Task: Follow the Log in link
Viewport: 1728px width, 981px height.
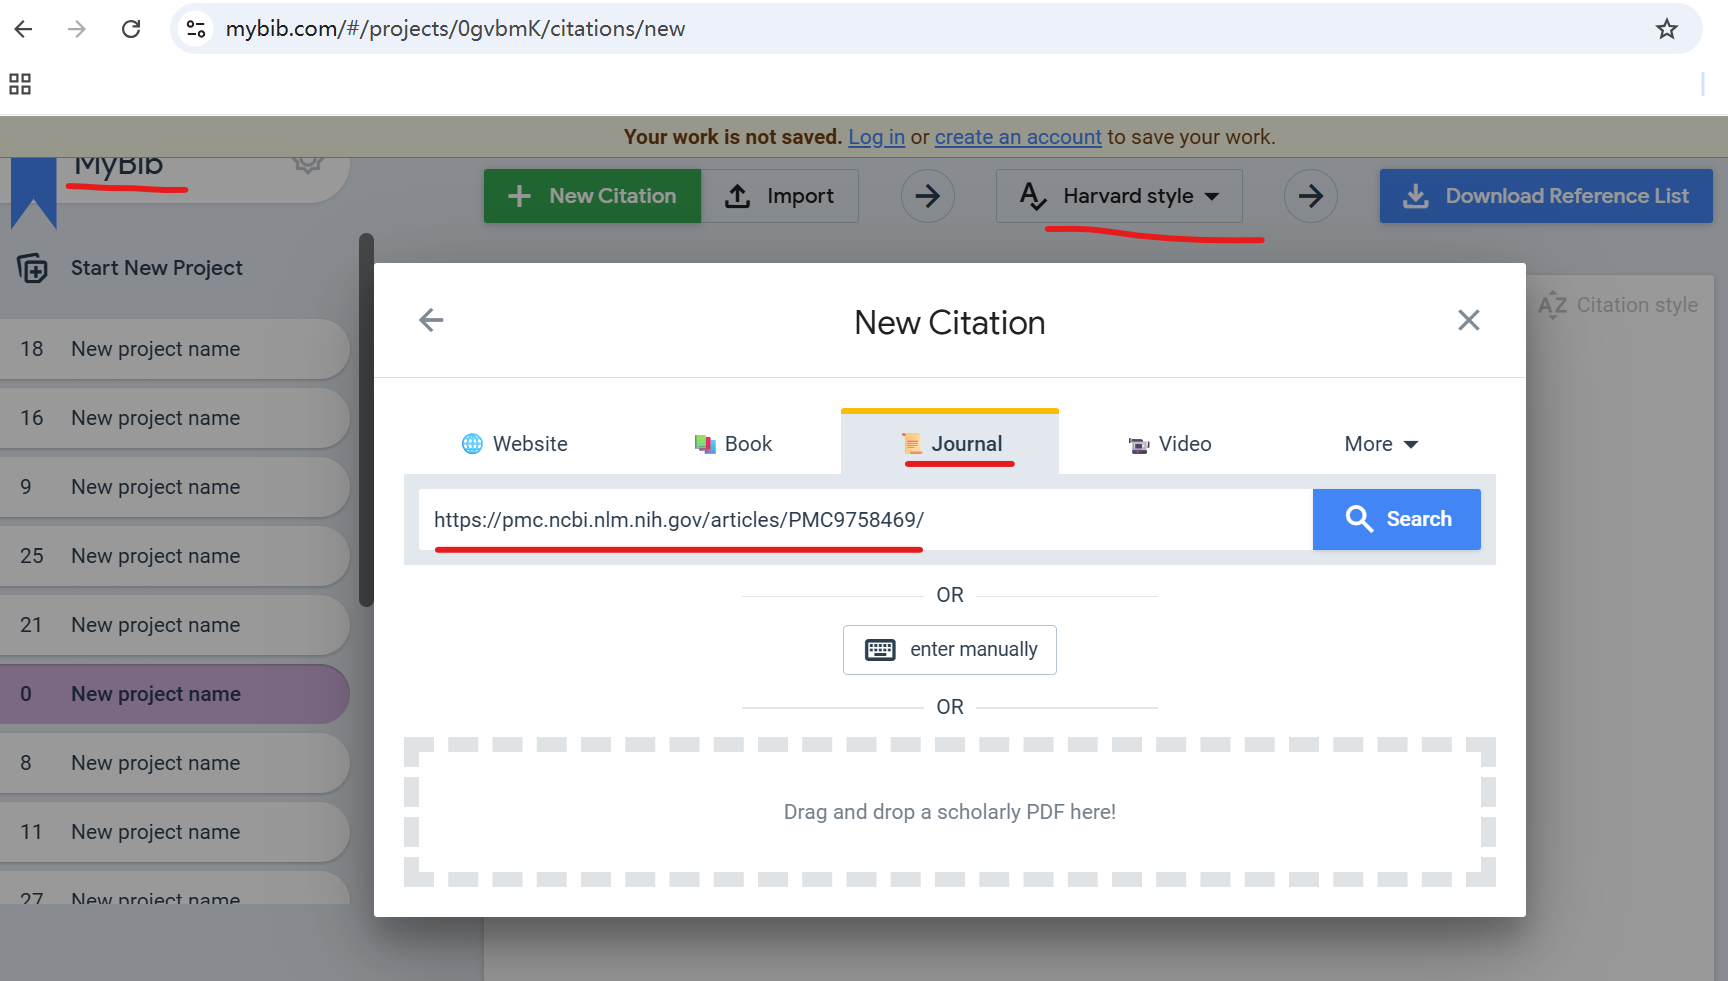Action: pyautogui.click(x=876, y=137)
